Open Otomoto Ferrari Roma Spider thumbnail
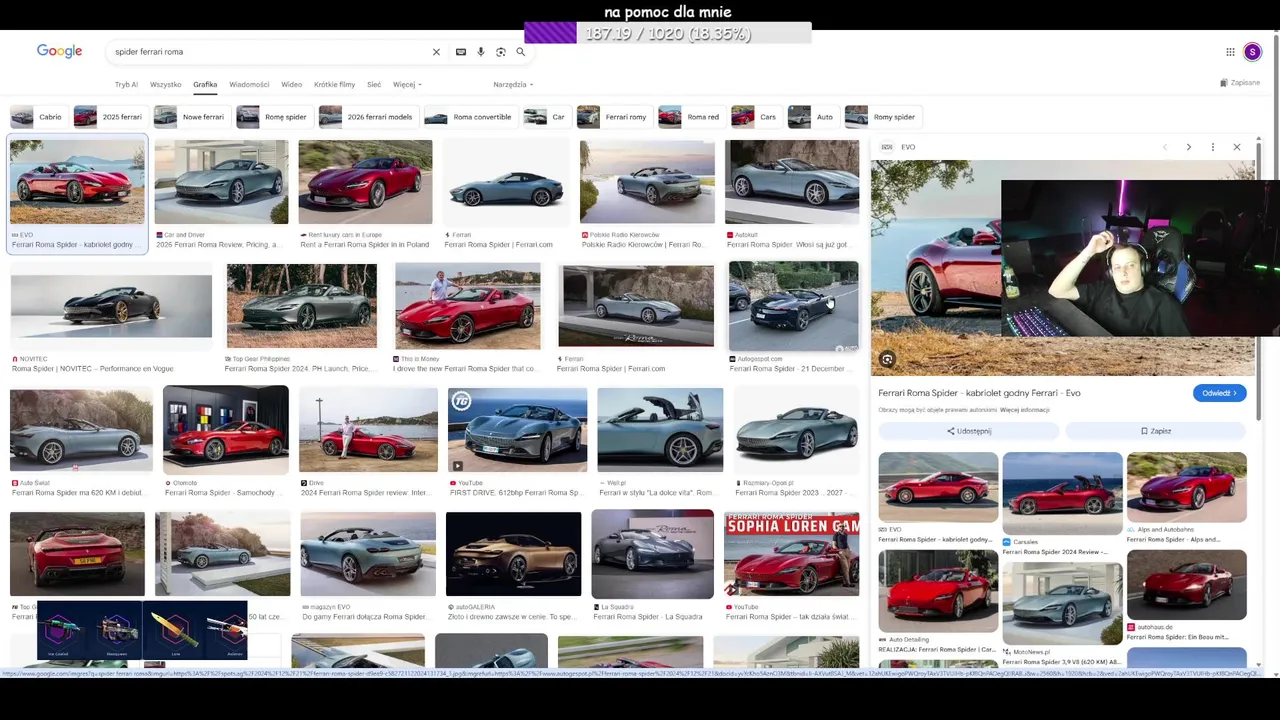 (x=226, y=430)
